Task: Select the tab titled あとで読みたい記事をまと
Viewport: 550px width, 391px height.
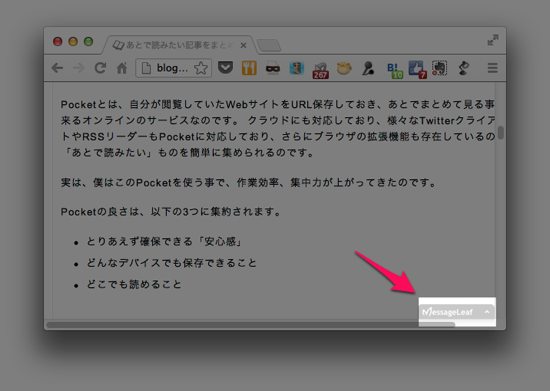Action: coord(179,45)
